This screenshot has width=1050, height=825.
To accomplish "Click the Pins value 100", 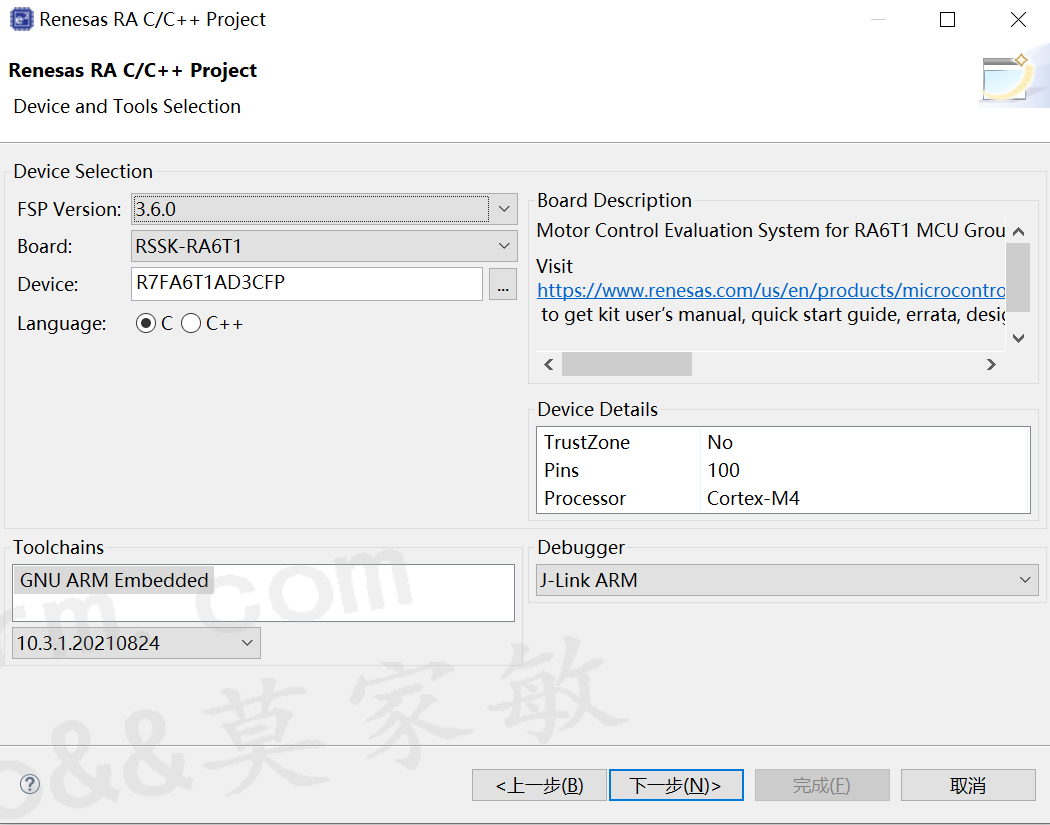I will 723,470.
